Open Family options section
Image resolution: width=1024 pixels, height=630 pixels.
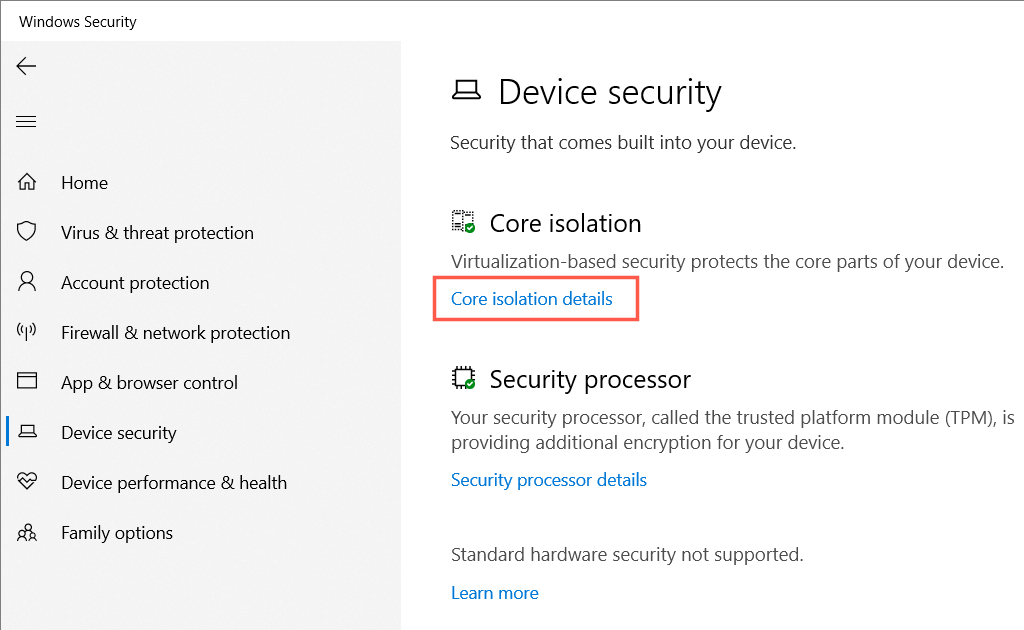117,533
